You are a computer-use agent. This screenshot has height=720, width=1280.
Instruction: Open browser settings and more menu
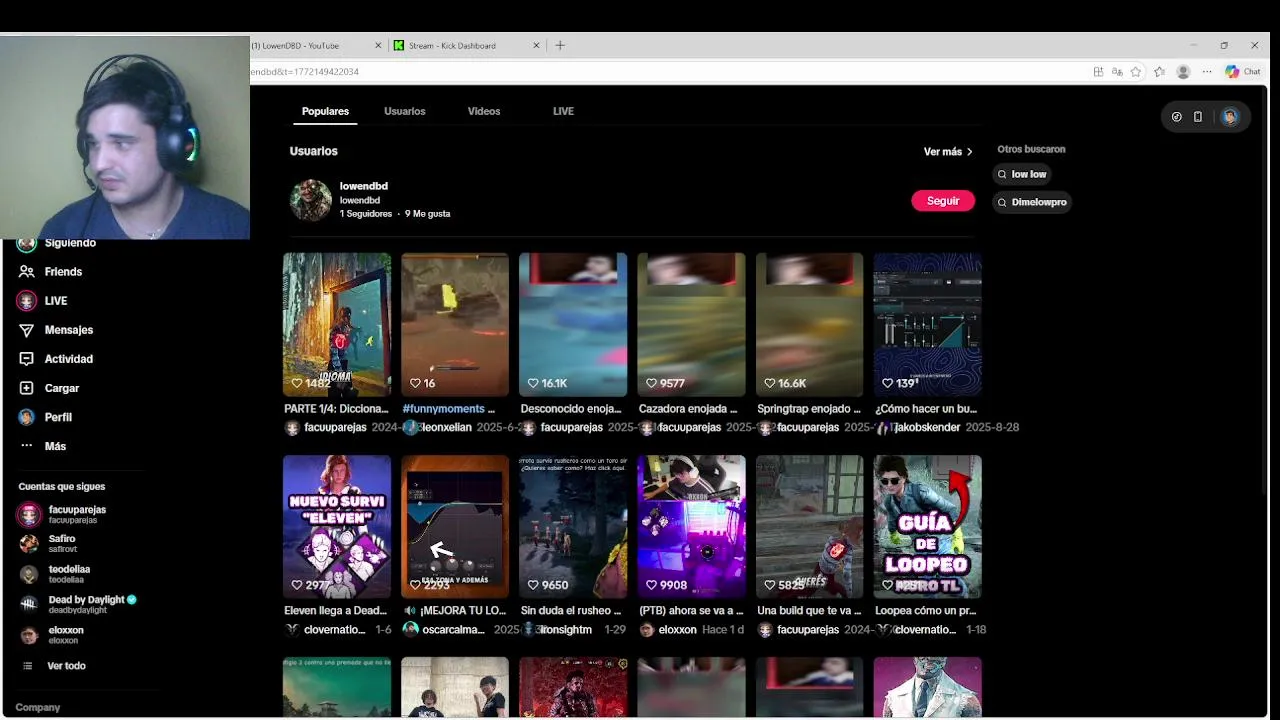click(x=1207, y=72)
